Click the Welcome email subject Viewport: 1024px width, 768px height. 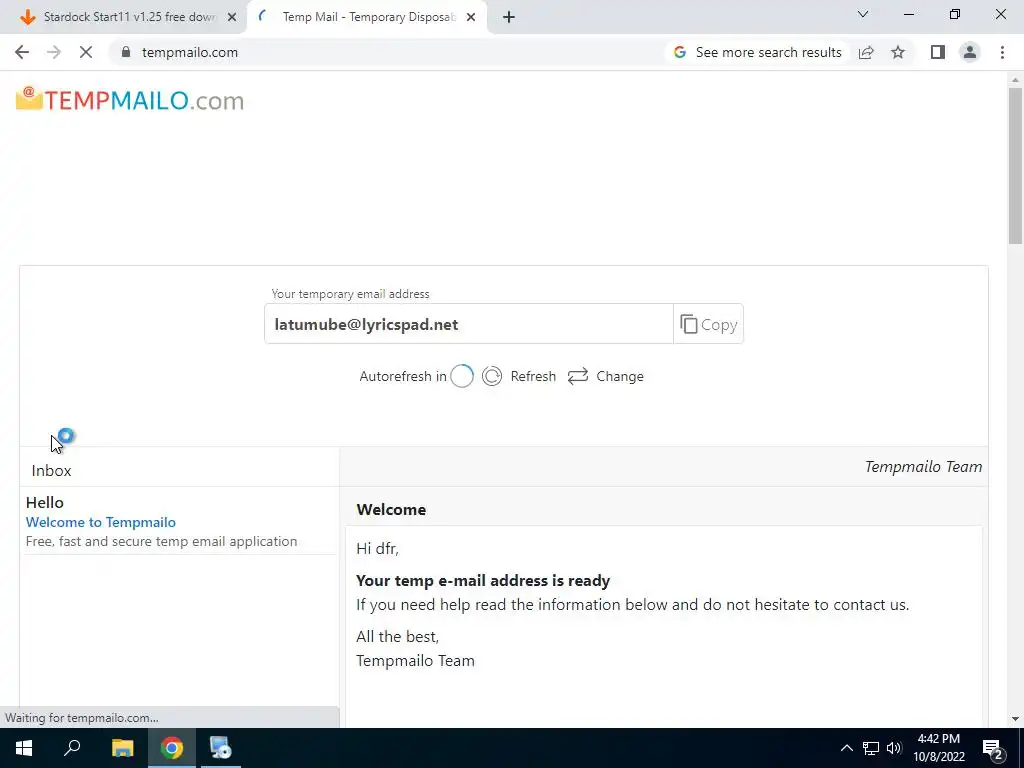[391, 509]
